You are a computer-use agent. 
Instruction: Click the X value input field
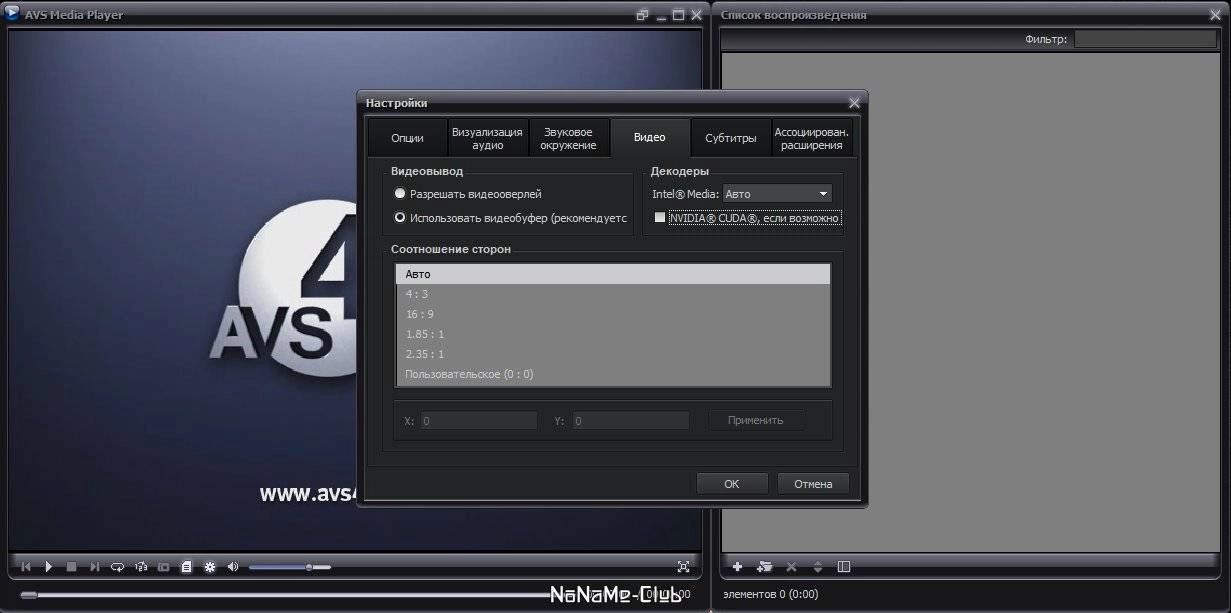[x=479, y=421]
